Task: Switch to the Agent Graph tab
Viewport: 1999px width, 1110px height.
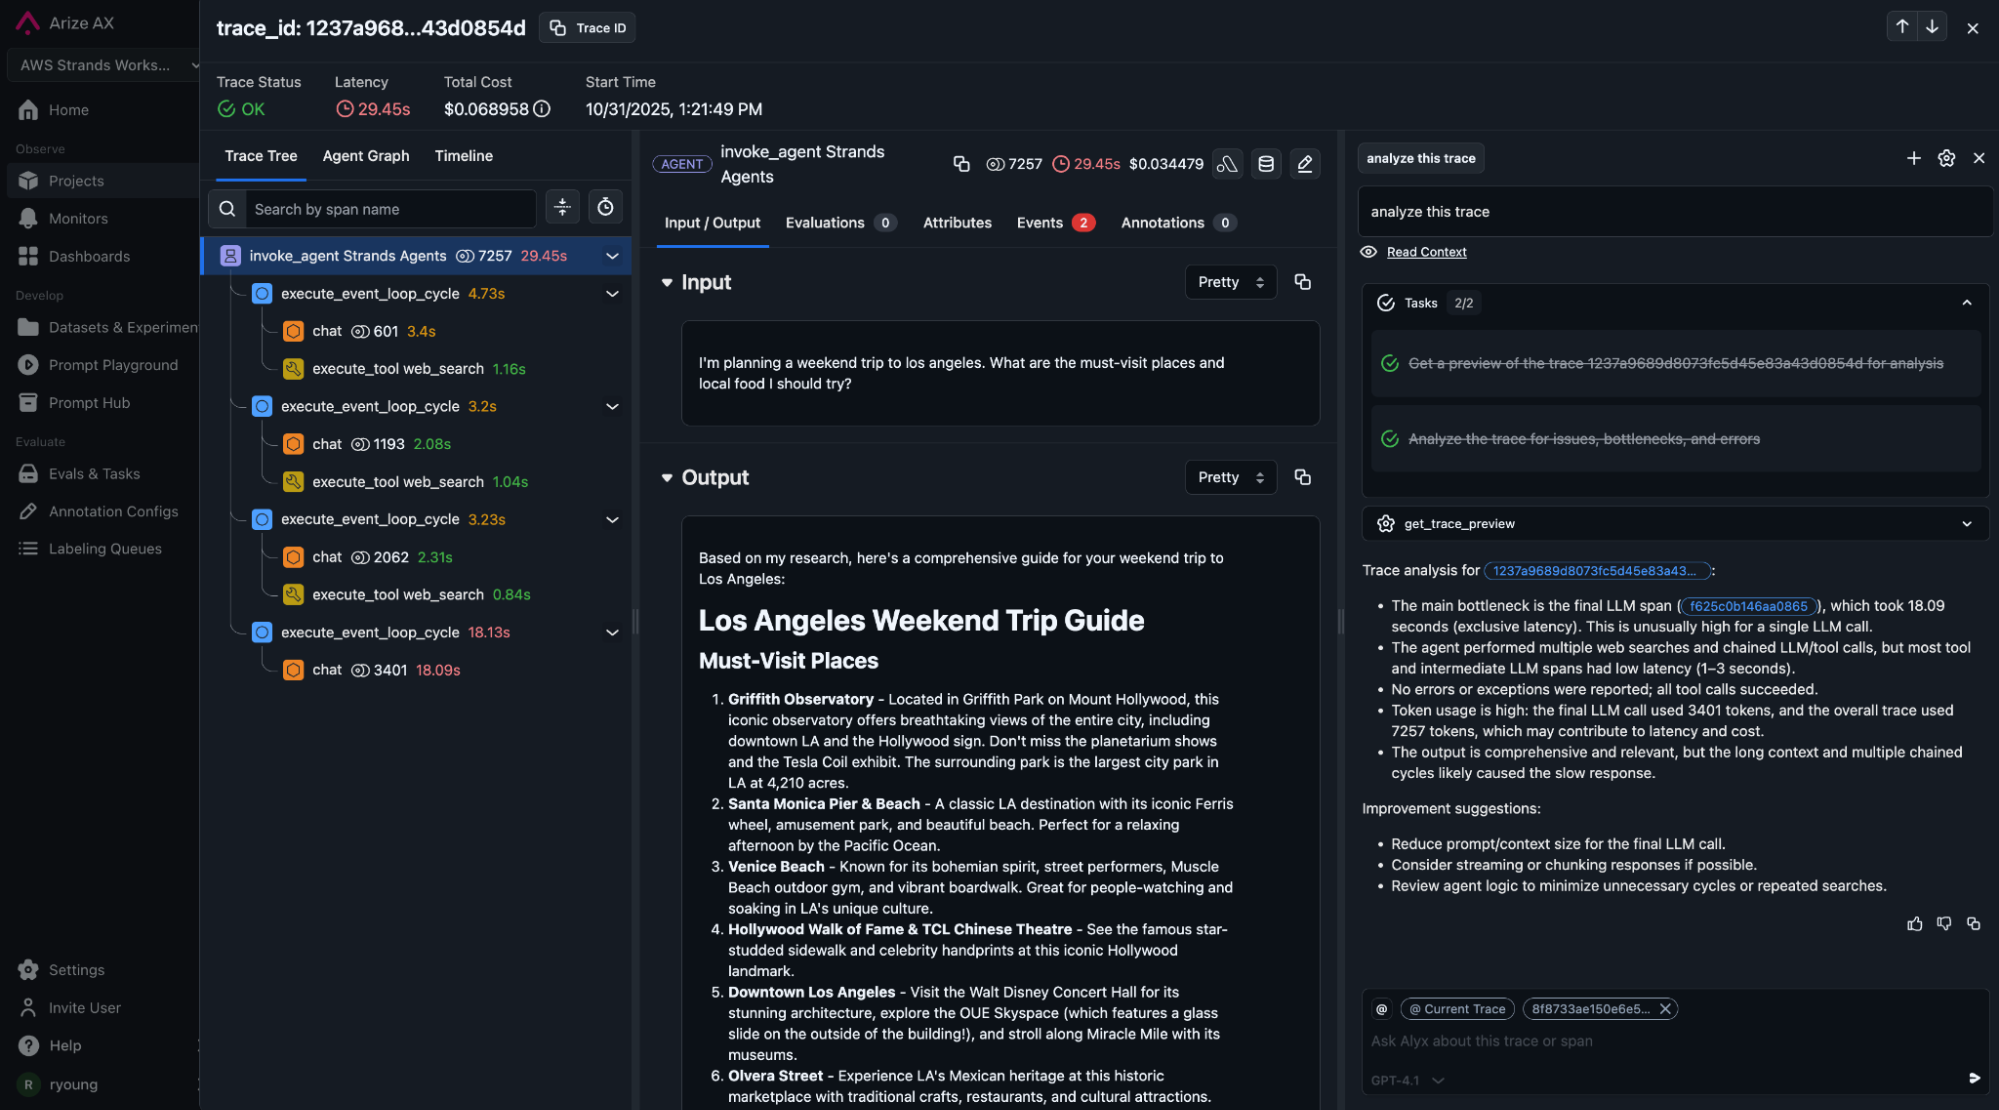Action: [x=365, y=156]
